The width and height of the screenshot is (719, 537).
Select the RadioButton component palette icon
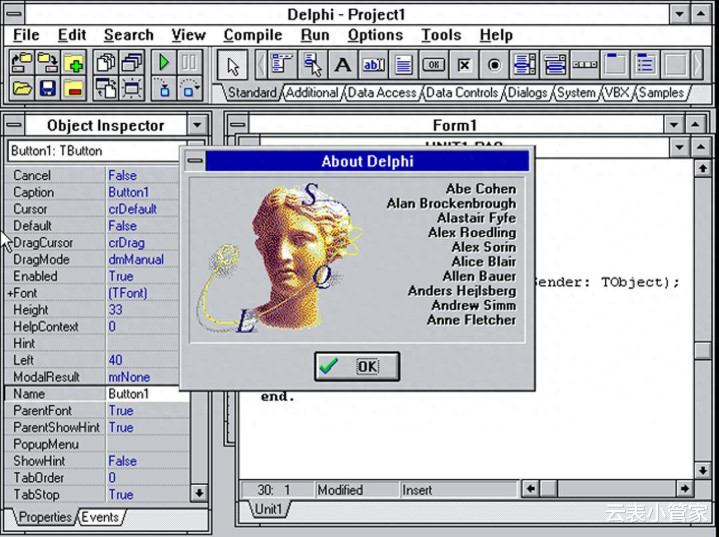point(494,66)
